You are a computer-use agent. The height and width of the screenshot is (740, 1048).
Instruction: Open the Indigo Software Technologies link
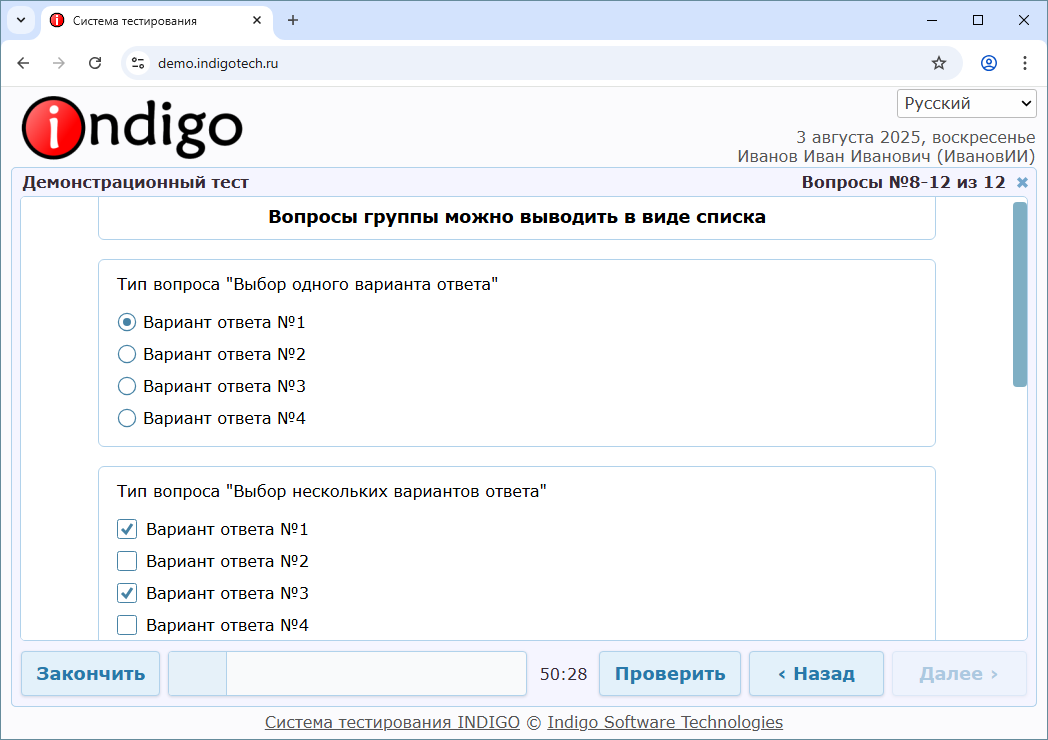point(665,723)
